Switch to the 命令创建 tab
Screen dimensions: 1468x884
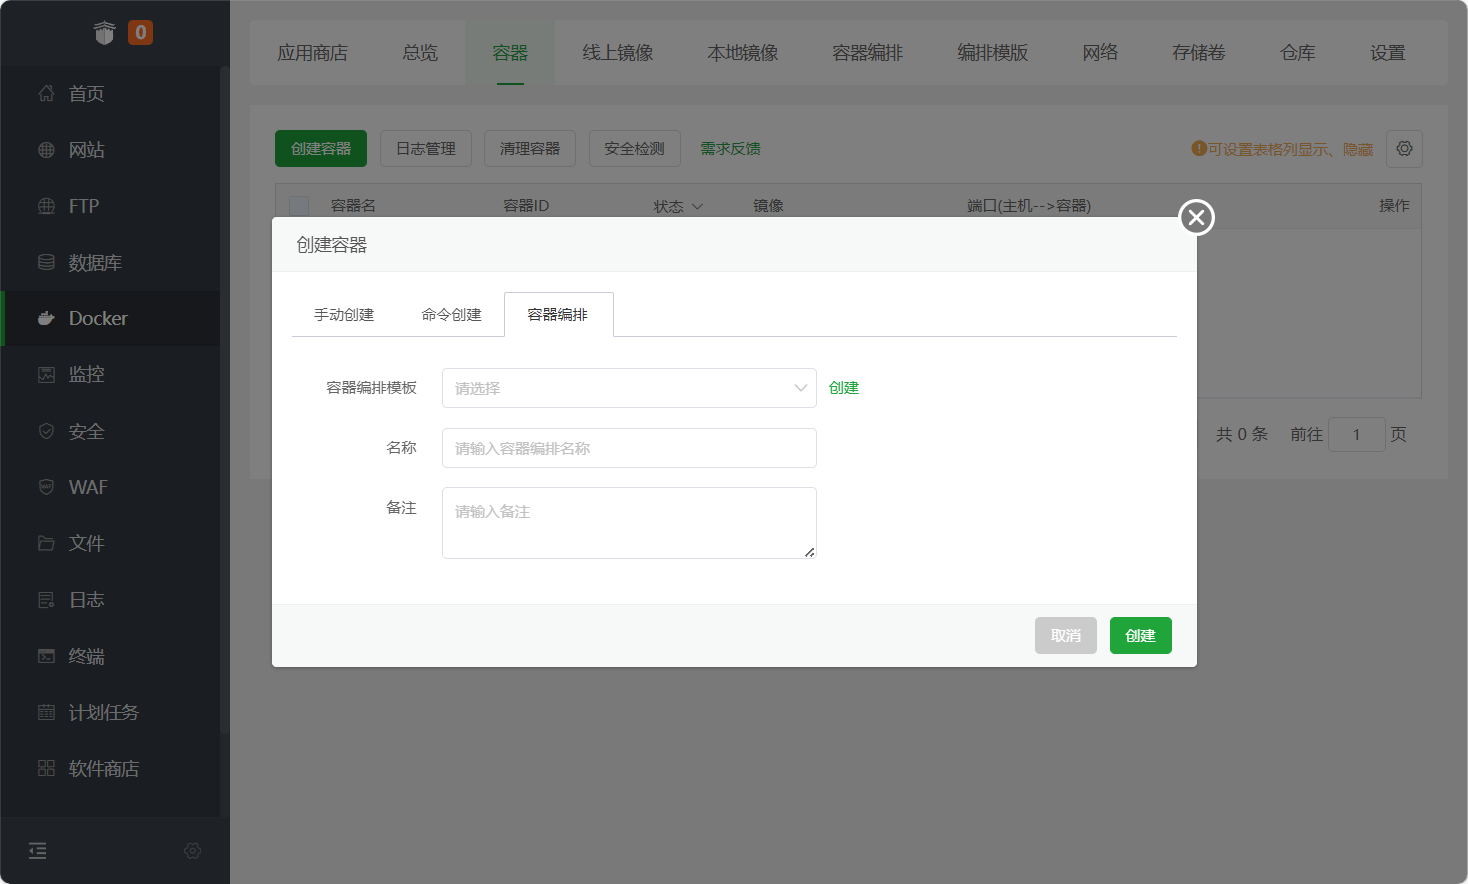(451, 315)
